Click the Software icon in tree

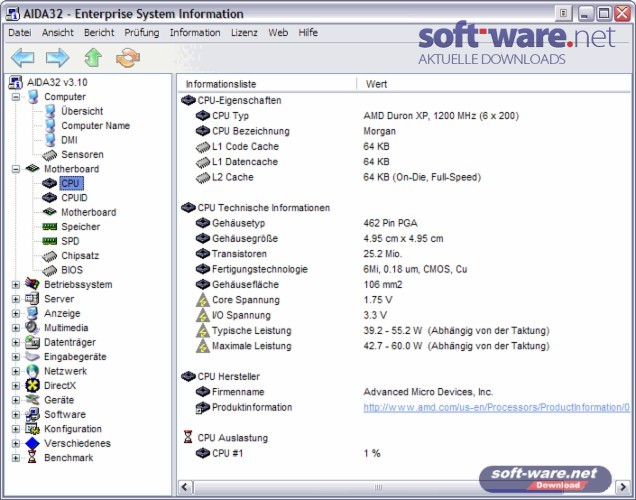[32, 414]
